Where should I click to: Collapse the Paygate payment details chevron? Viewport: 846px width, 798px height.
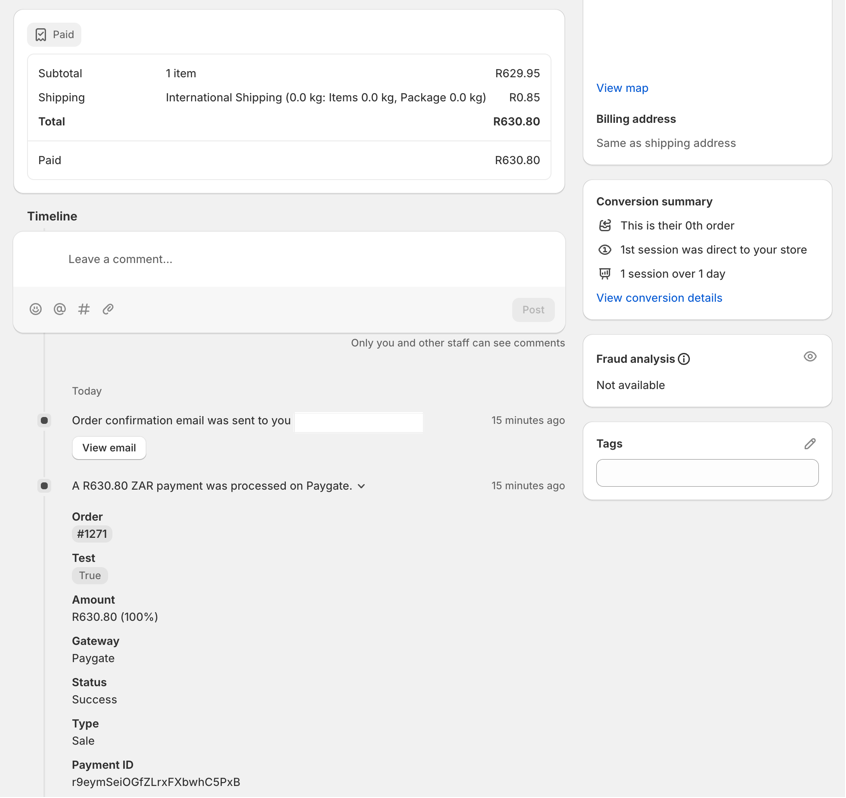(361, 486)
